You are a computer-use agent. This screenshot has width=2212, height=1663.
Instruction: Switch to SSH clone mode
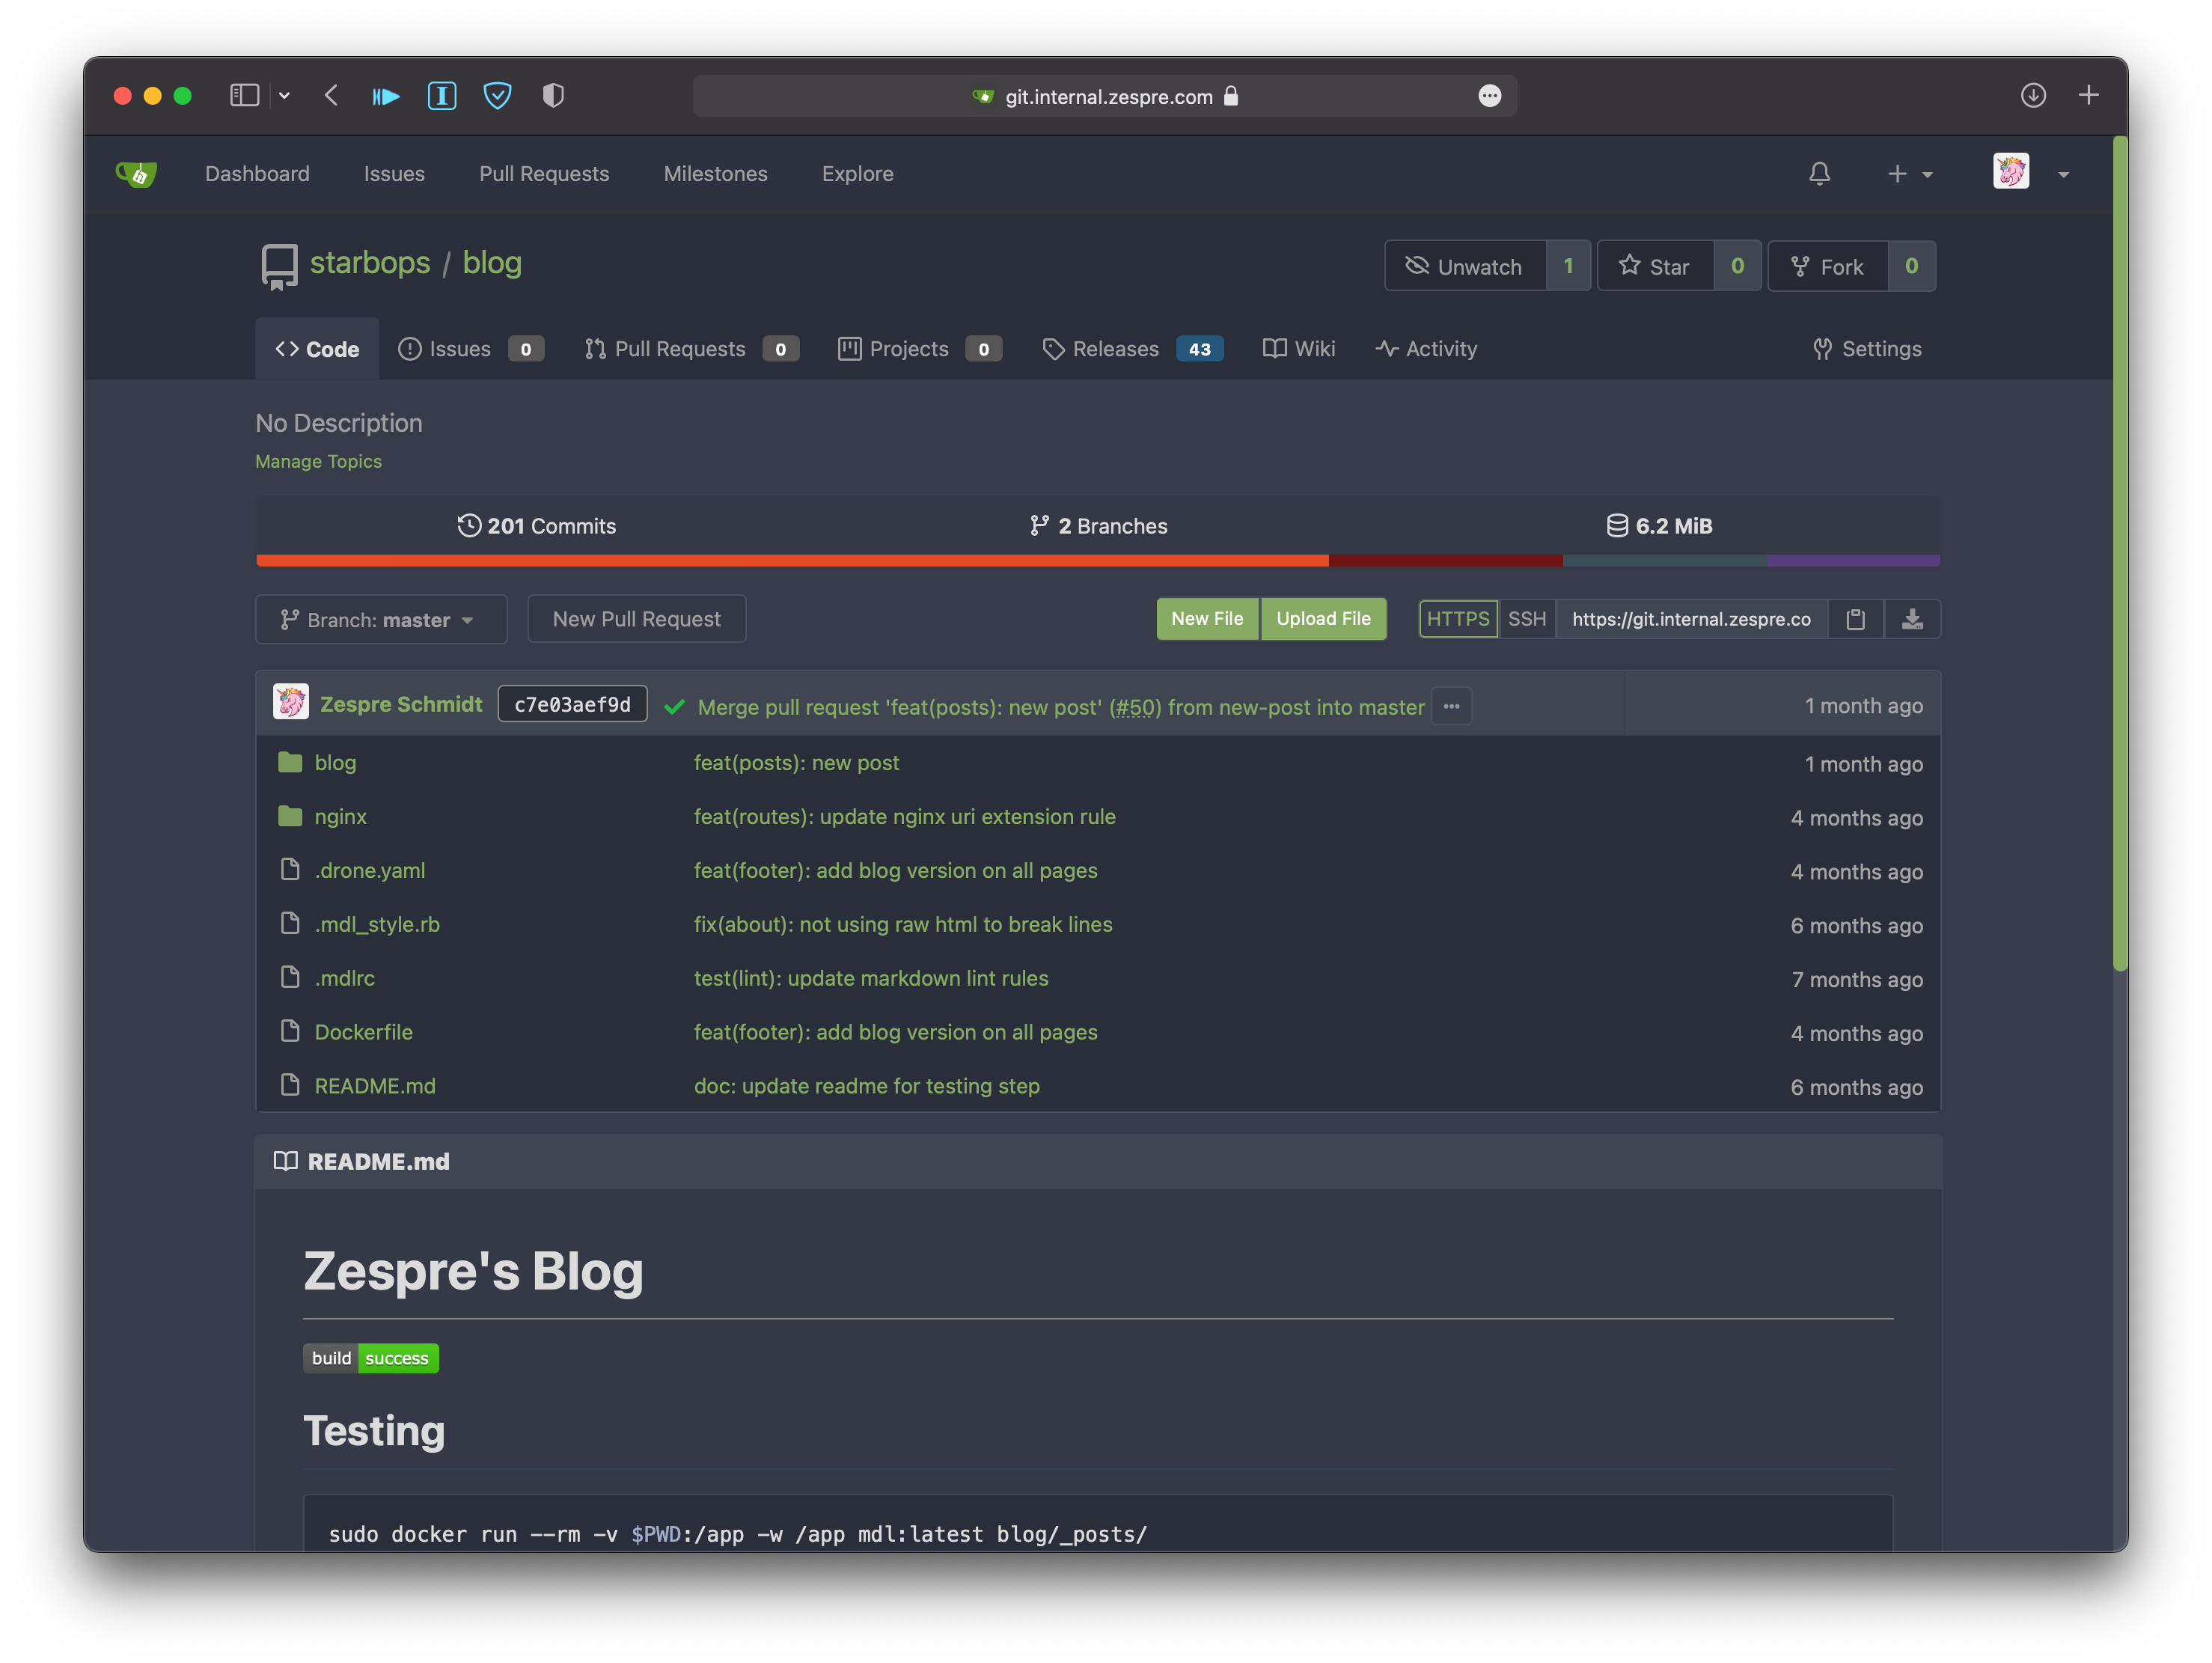coord(1527,619)
